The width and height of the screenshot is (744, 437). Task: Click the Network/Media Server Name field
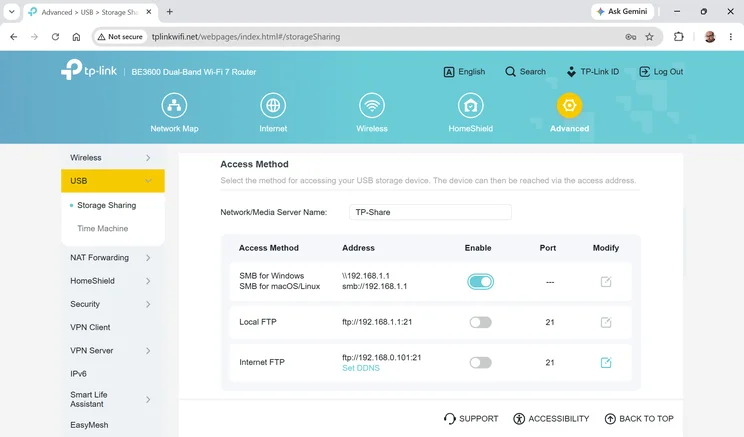tap(430, 212)
